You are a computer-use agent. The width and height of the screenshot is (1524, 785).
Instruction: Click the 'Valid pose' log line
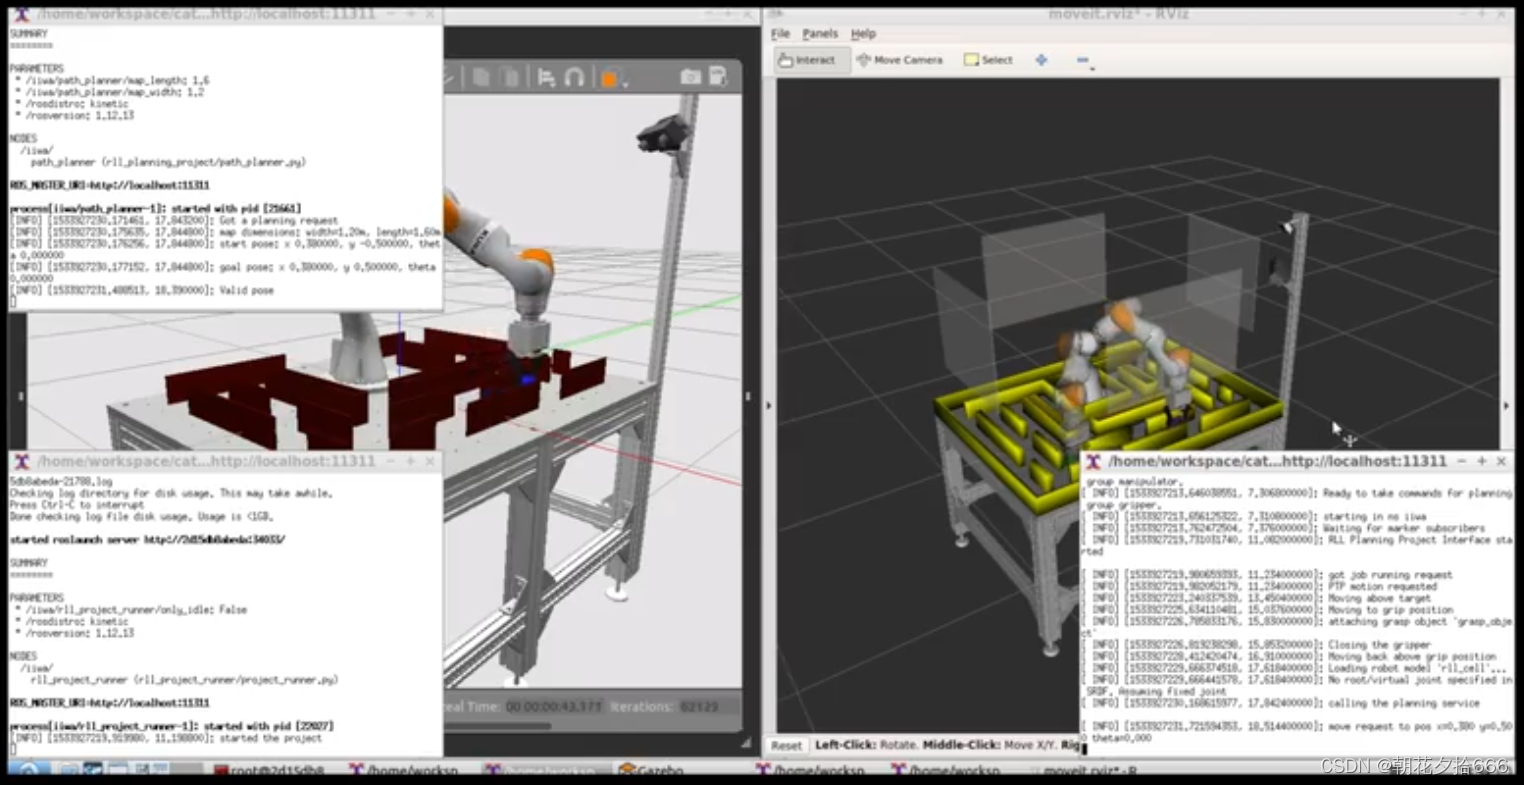tap(142, 290)
